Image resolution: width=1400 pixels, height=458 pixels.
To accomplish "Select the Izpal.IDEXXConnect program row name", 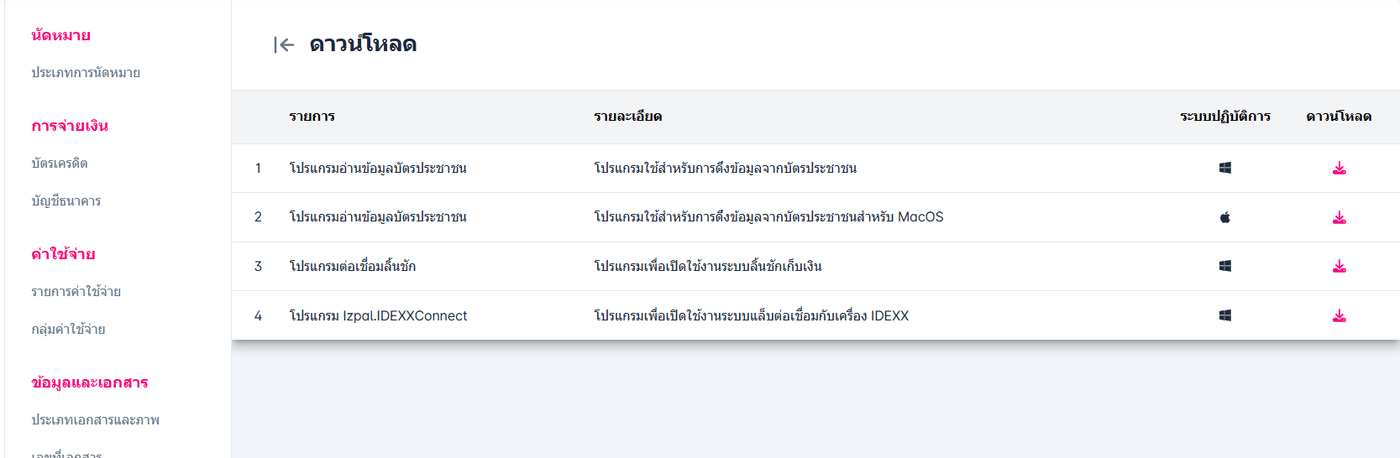I will (377, 316).
